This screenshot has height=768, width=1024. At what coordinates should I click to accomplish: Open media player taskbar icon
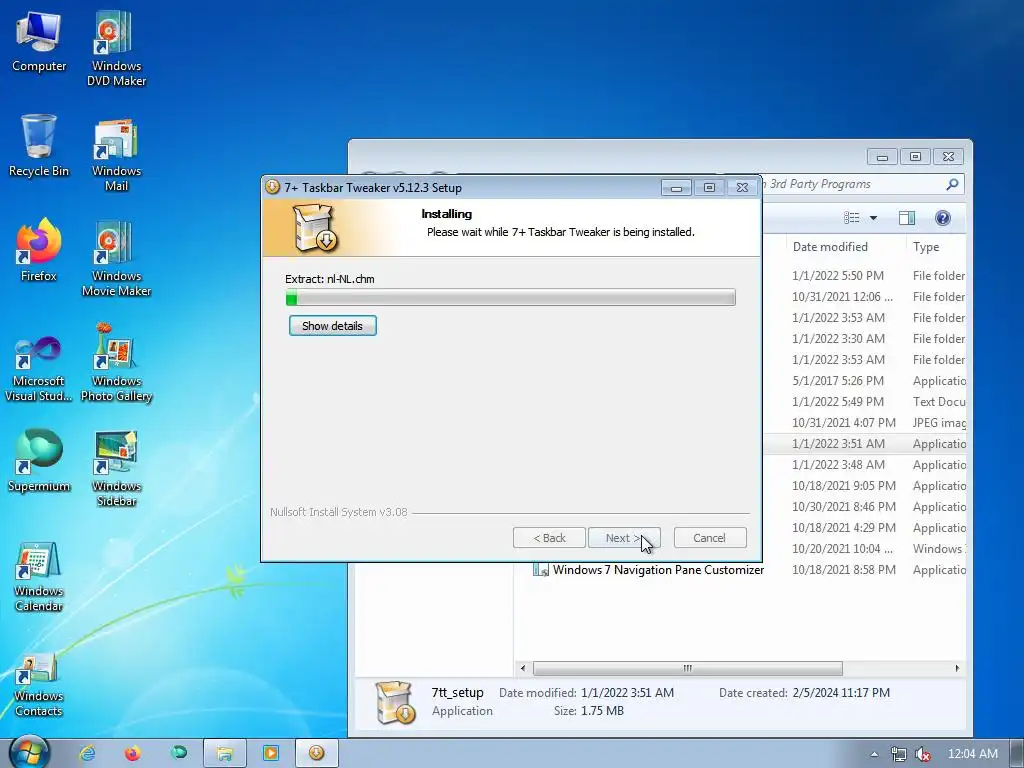270,754
